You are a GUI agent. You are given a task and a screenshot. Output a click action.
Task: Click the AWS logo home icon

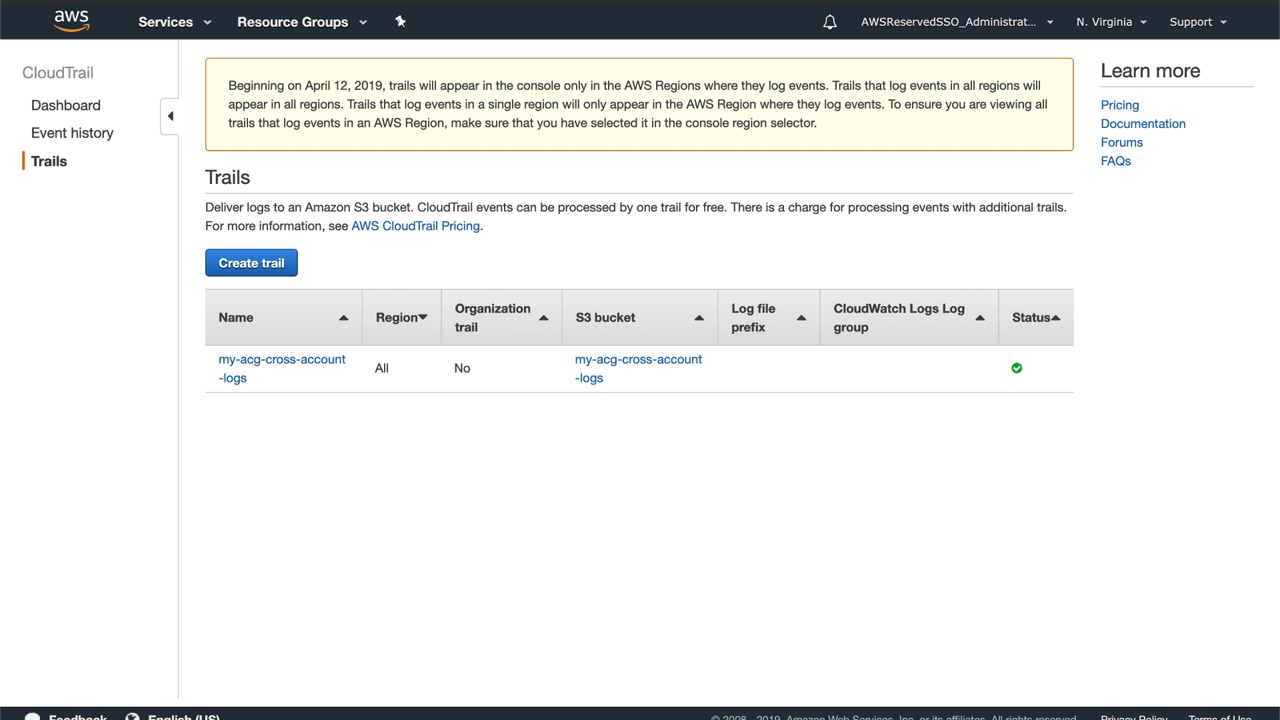coord(72,21)
